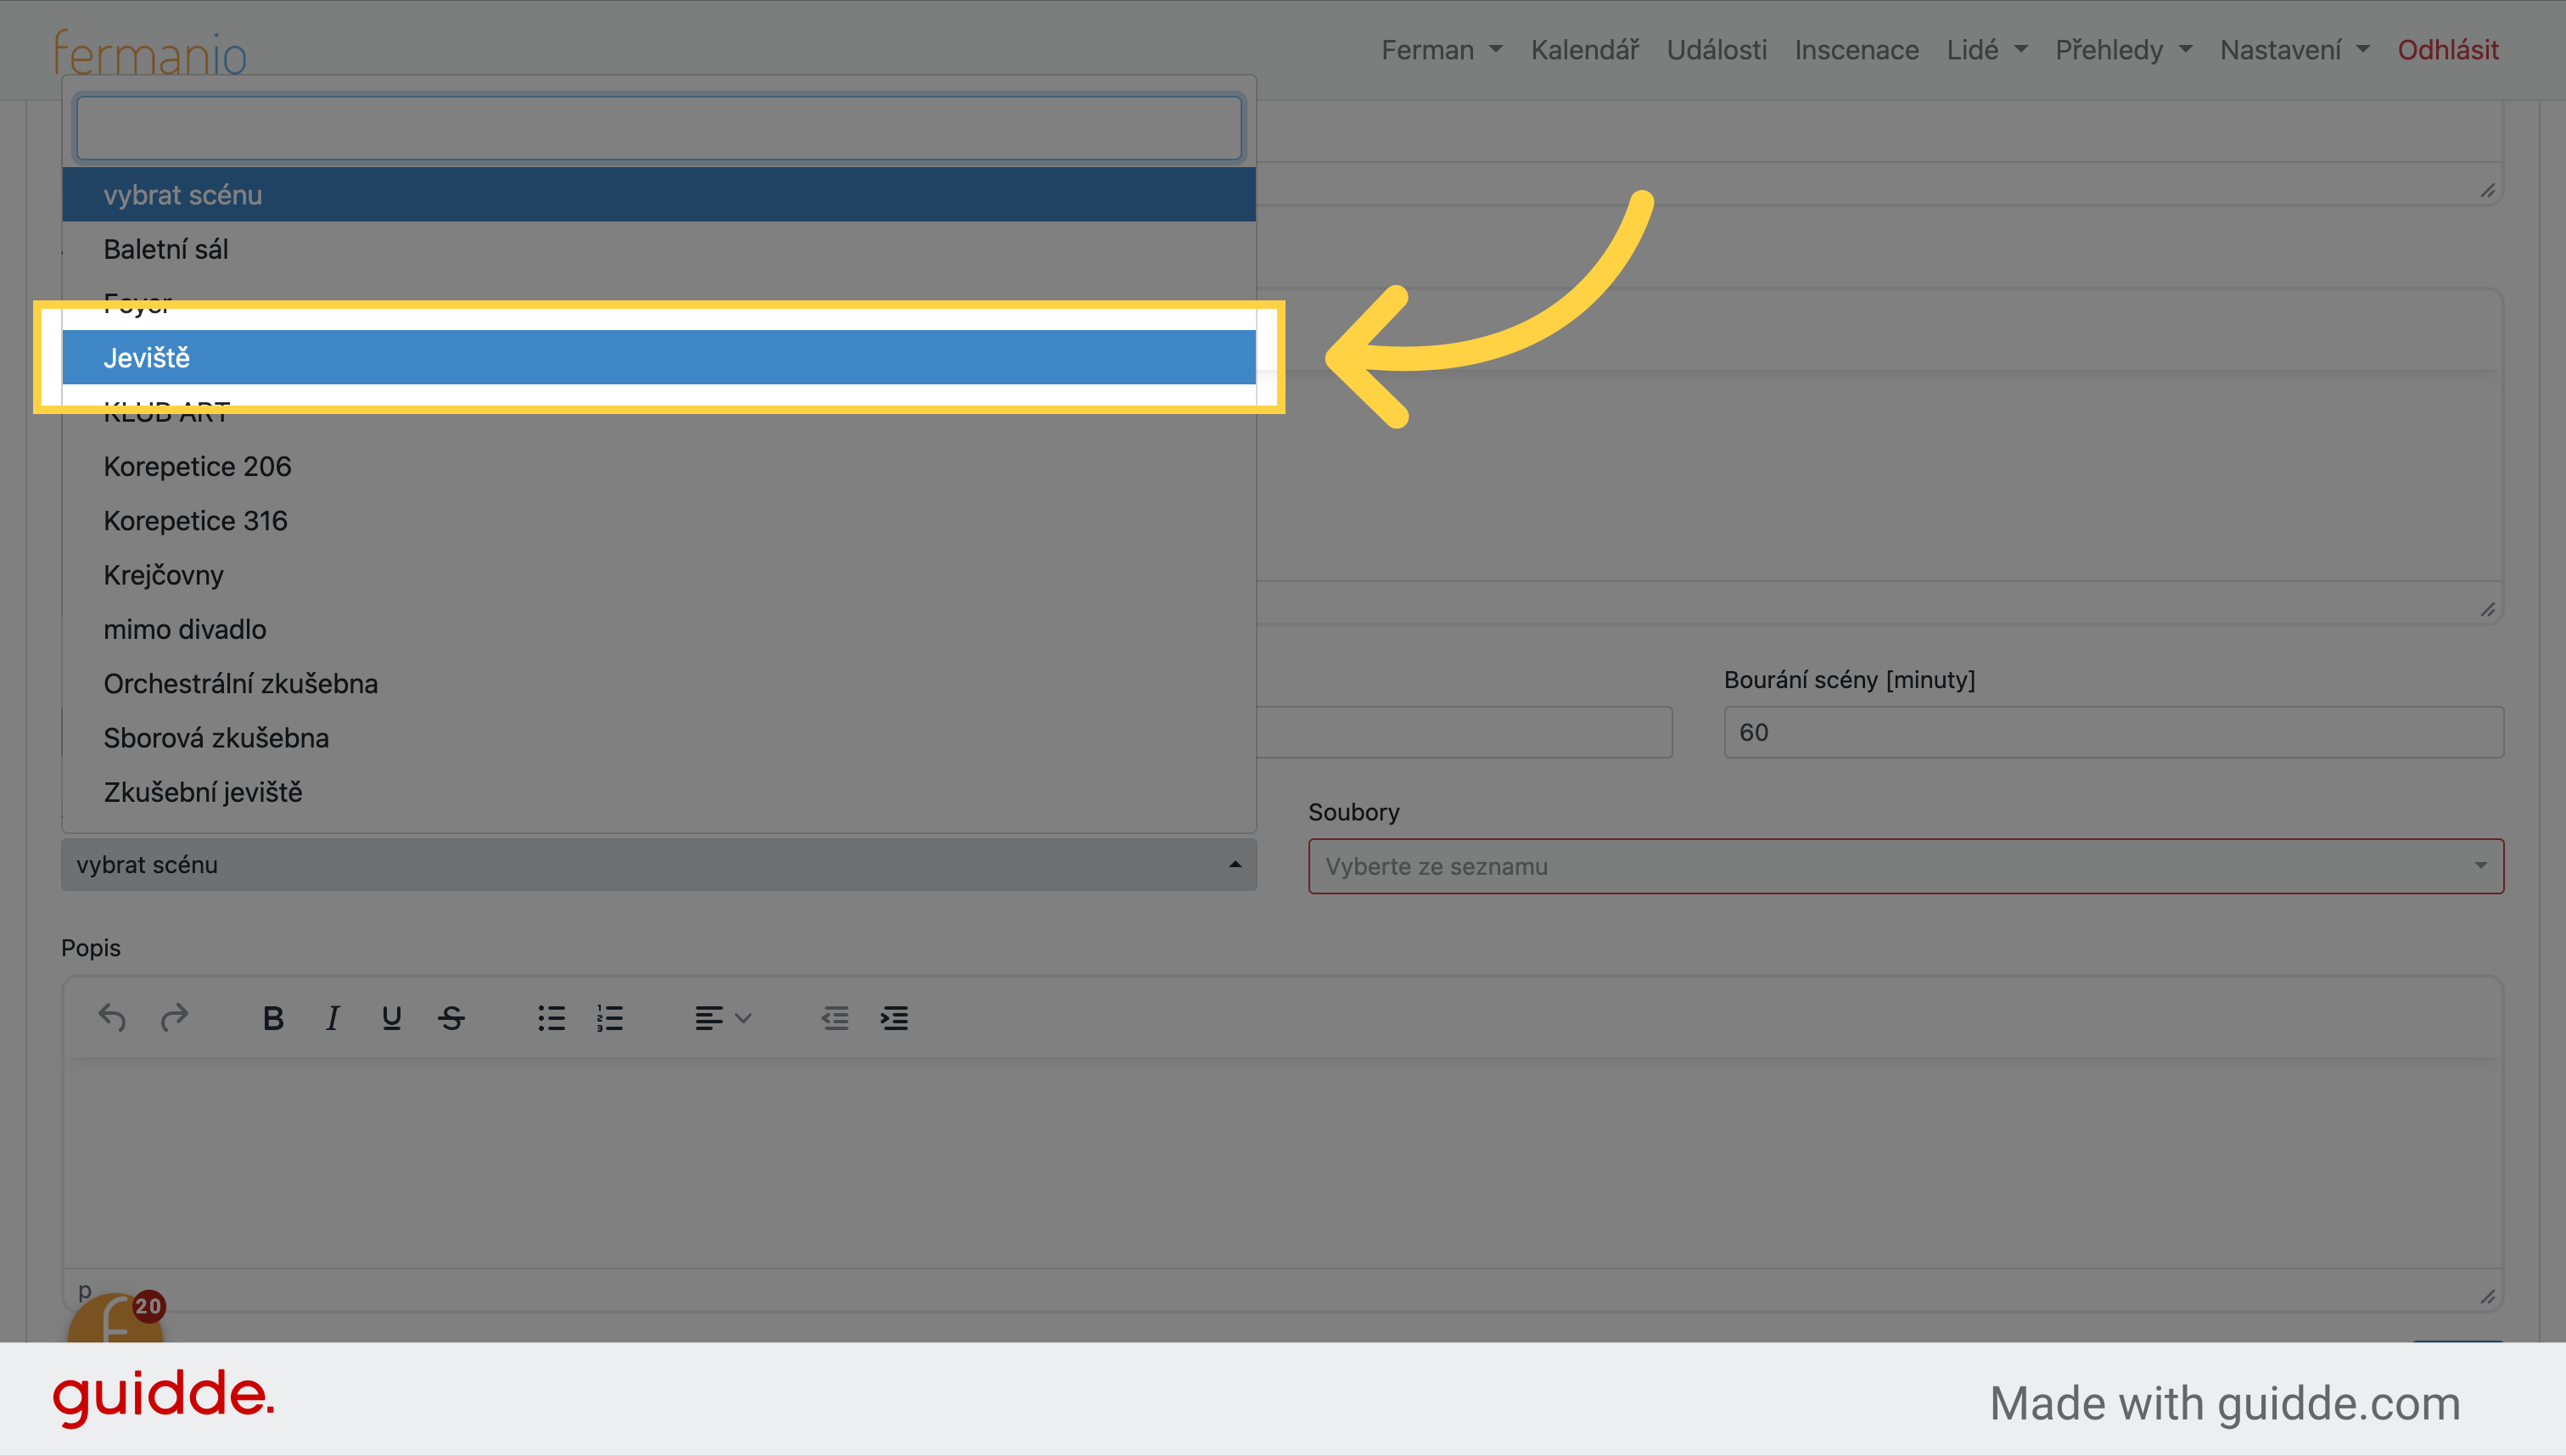2566x1456 pixels.
Task: Select Zkušební jeviště
Action: (659, 792)
